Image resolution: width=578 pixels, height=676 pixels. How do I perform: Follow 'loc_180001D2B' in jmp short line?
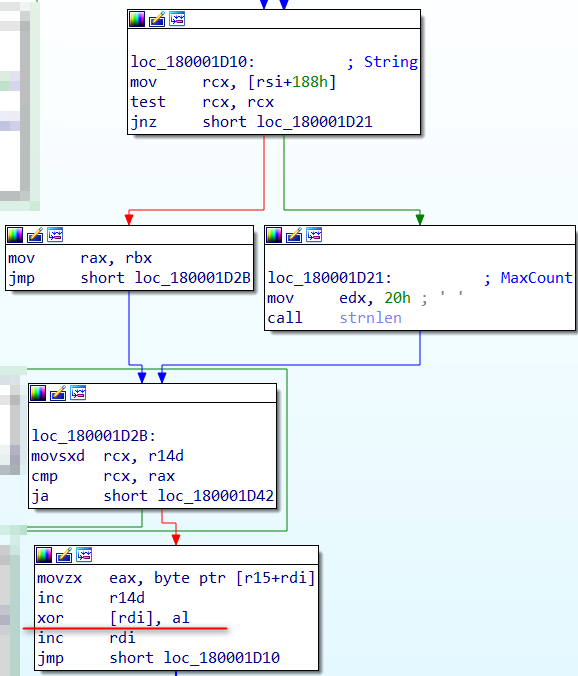[x=193, y=278]
